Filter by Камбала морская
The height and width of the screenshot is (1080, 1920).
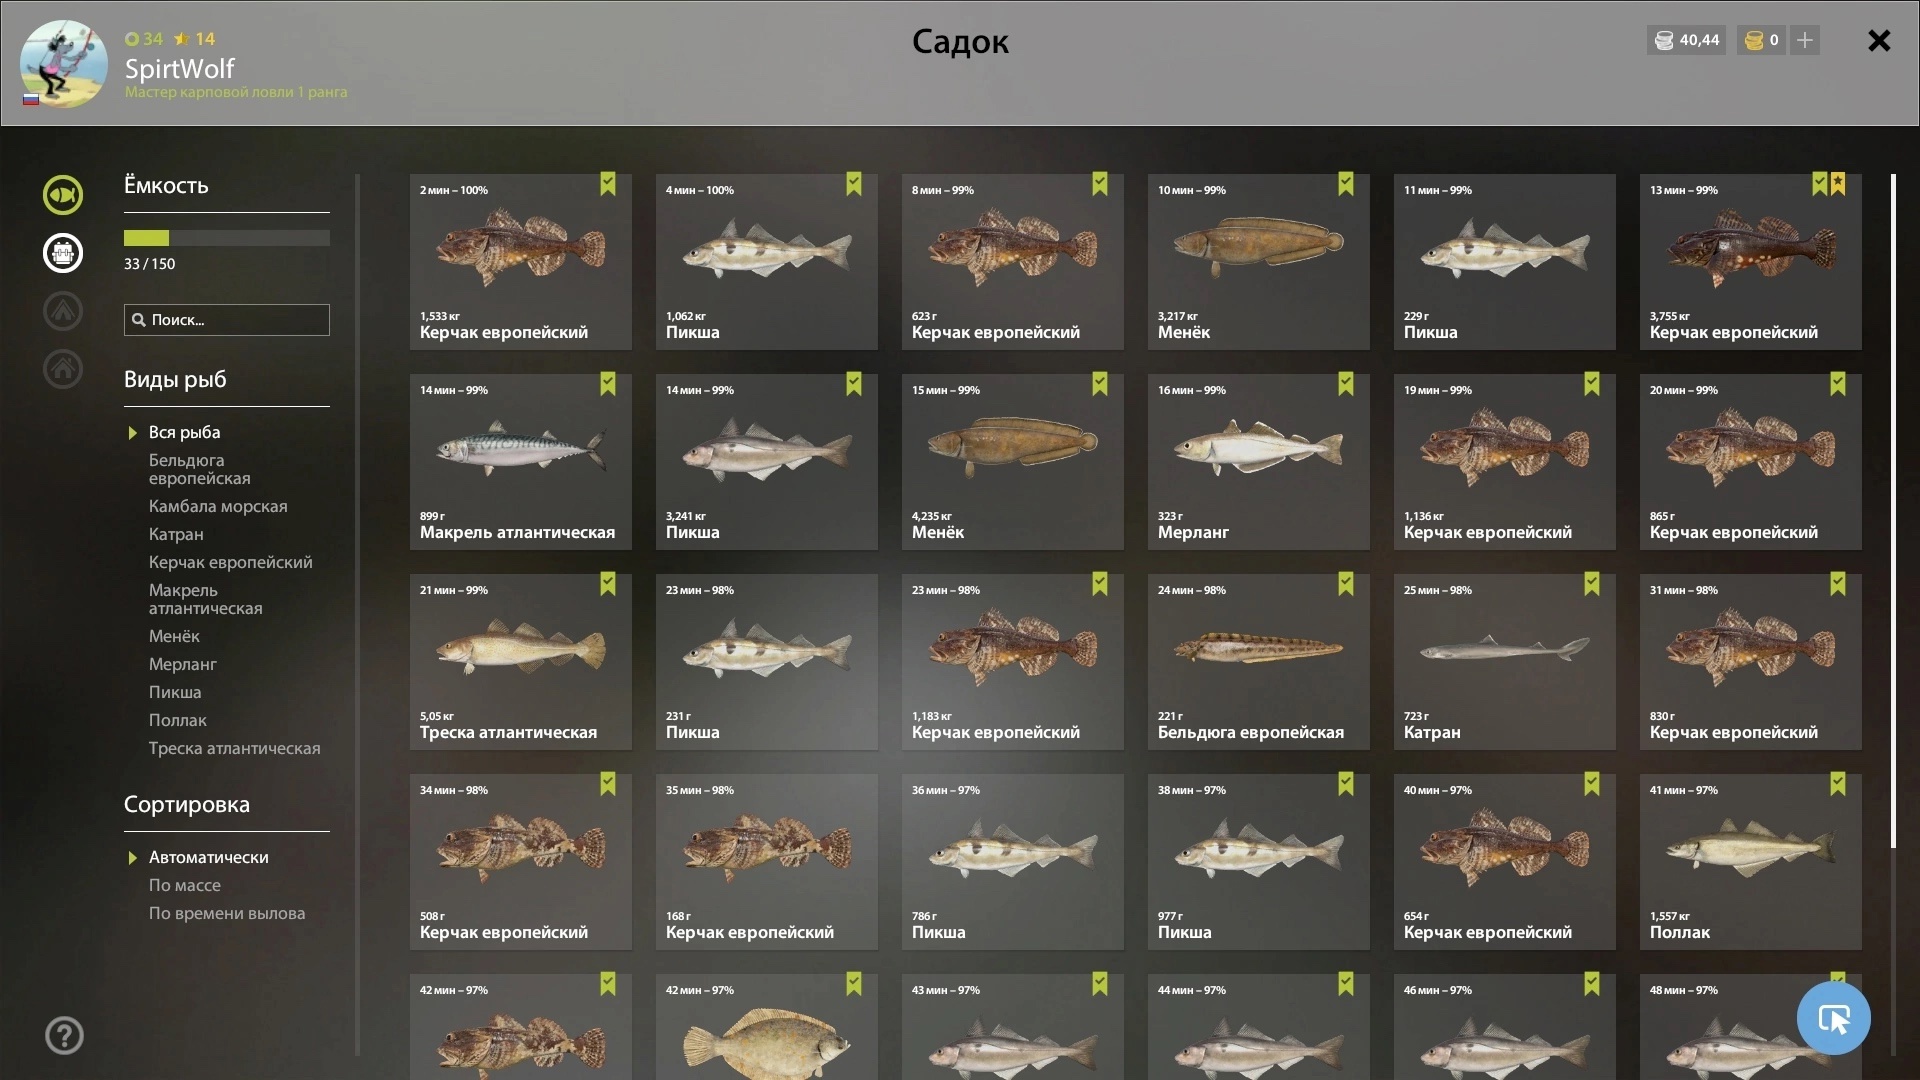218,506
